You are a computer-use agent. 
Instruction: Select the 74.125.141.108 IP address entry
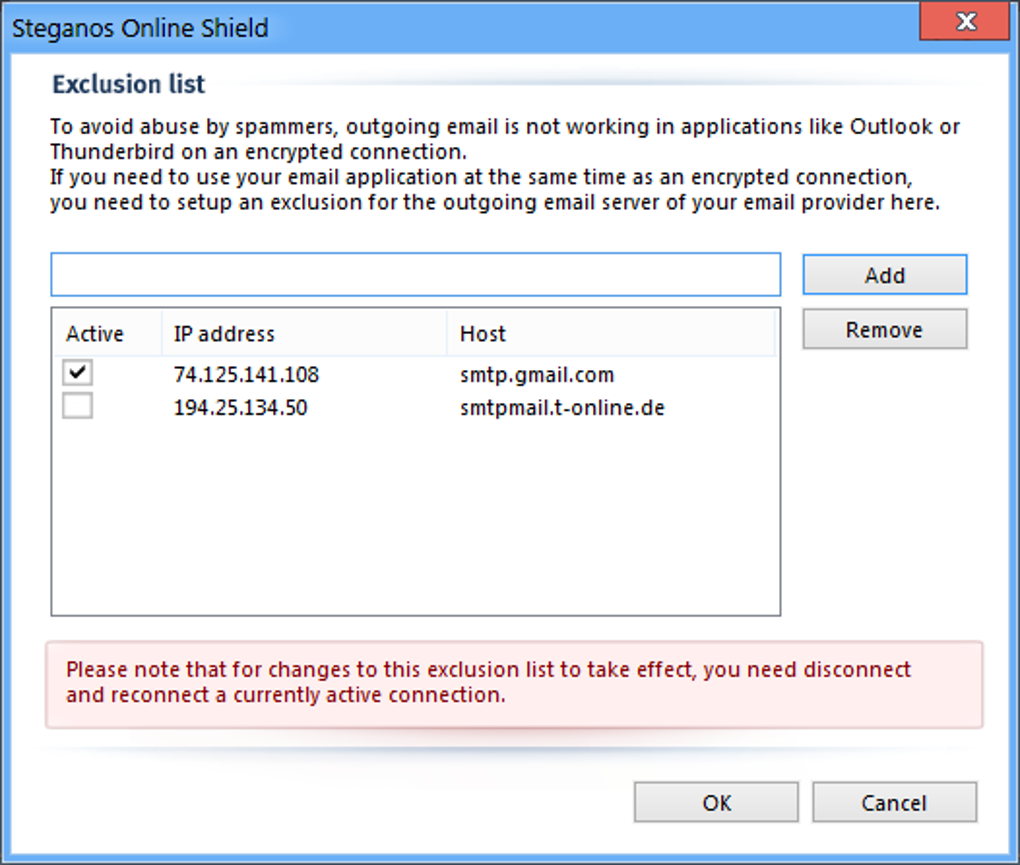pos(246,376)
